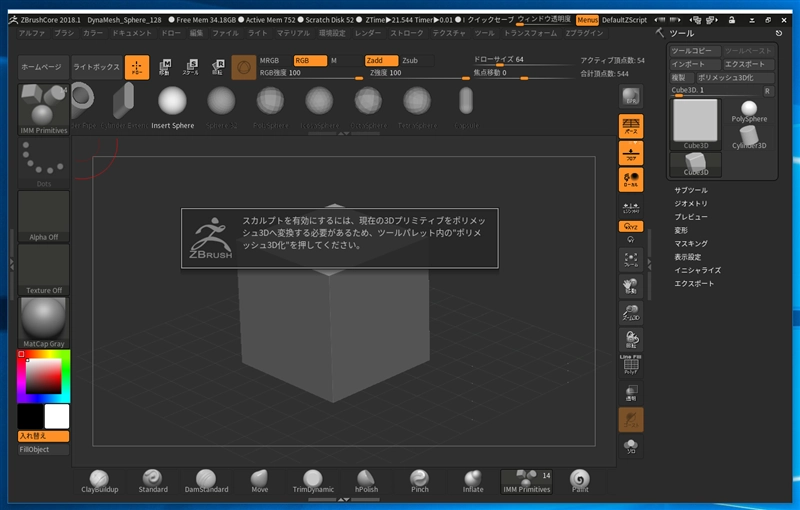This screenshot has height=510, width=800.
Task: Select the Move brush
Action: [x=260, y=481]
